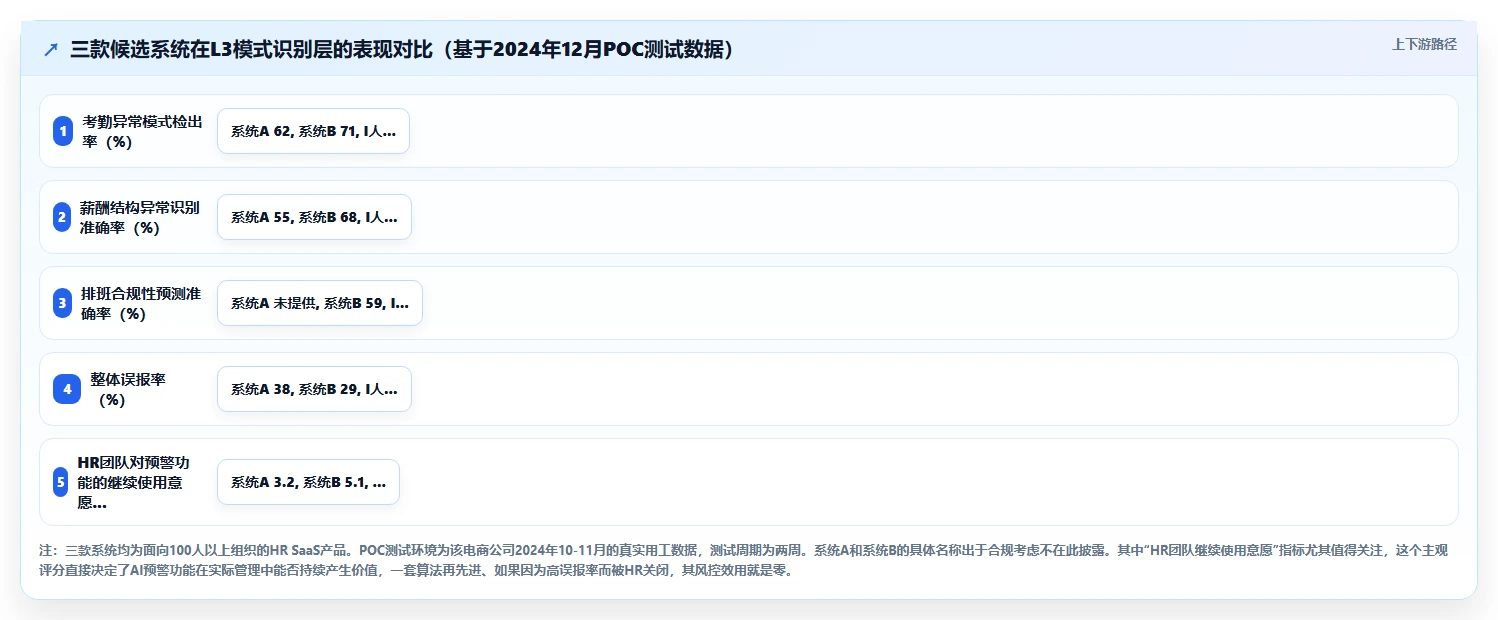Open the value chip '系统A 3.2, 系统B 5.1'
This screenshot has height=620, width=1498.
point(308,482)
